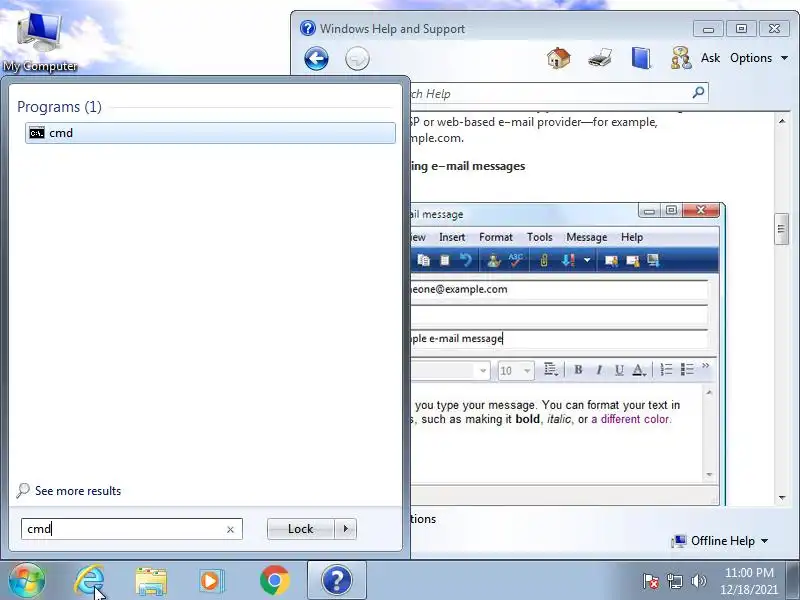Viewport: 800px width, 600px height.
Task: Click the set priority icon
Action: 568,260
